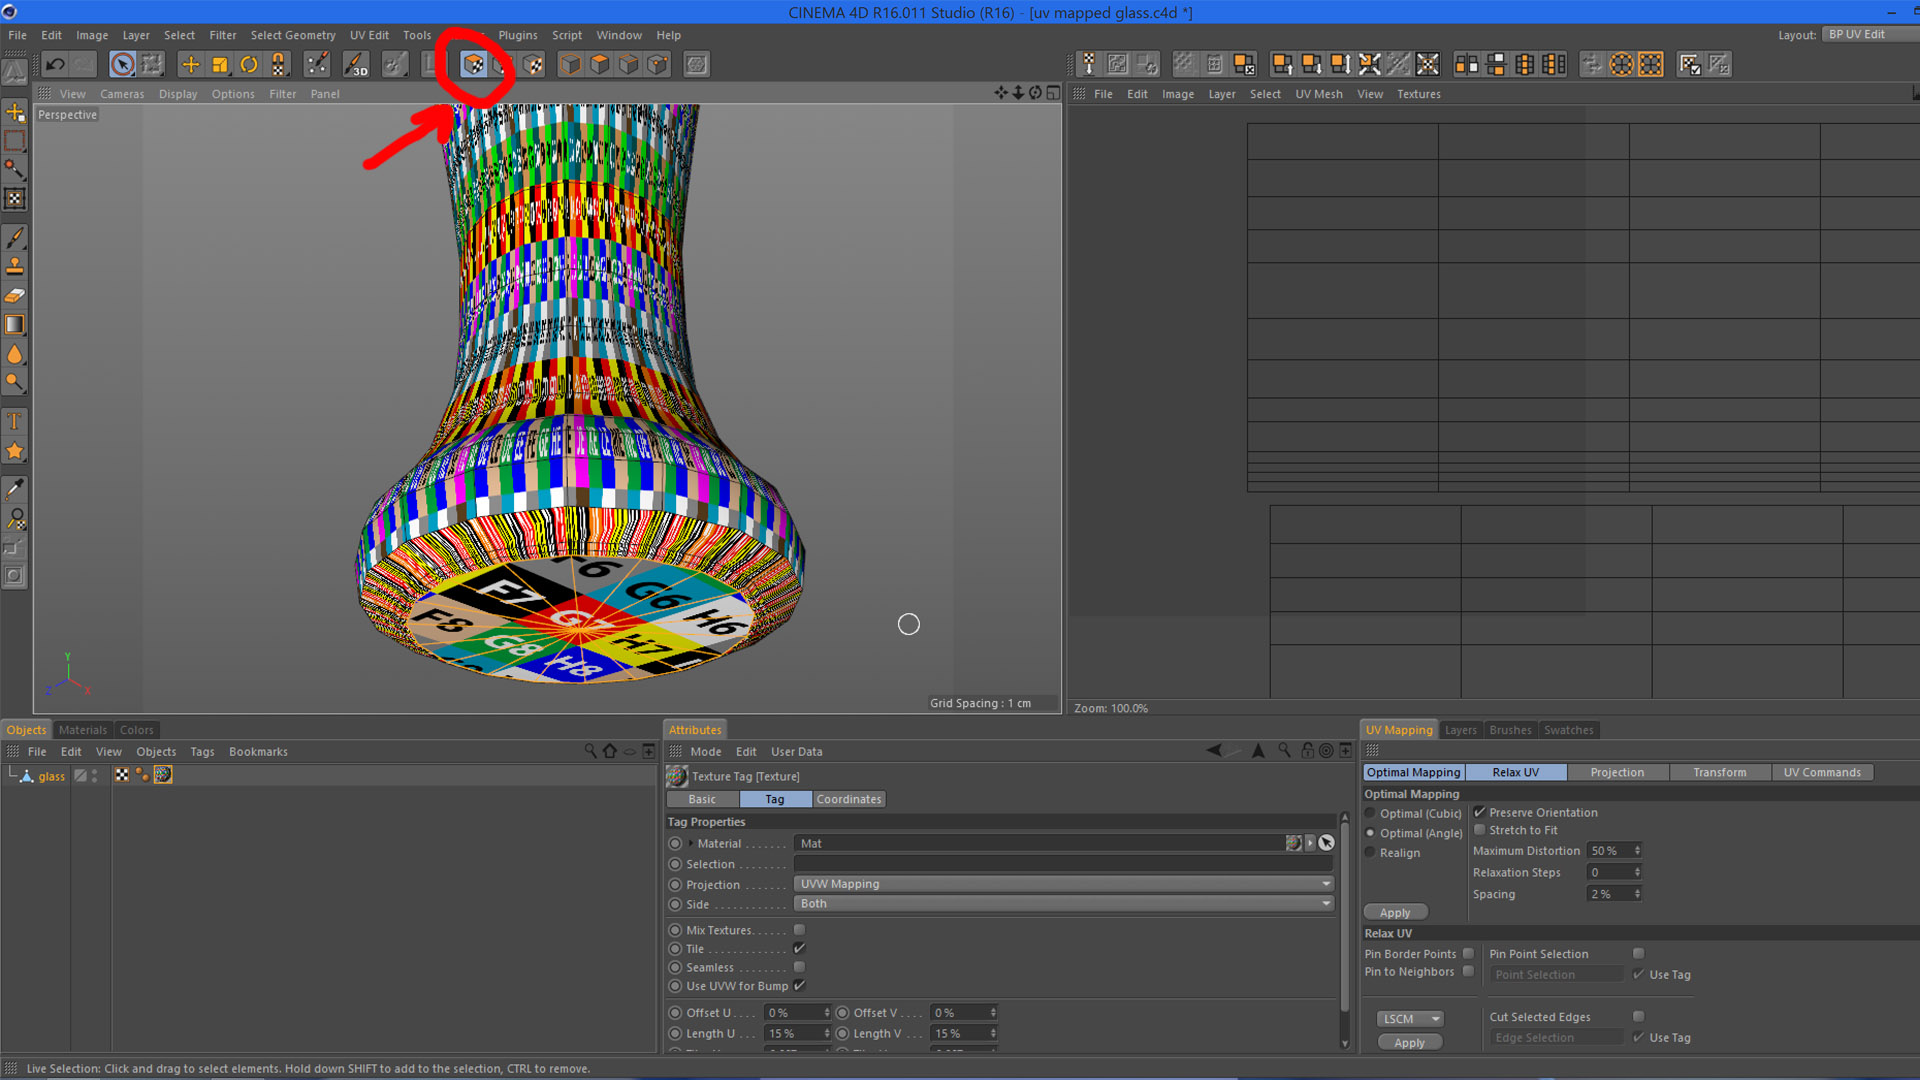
Task: Open the LSCM relax method dropdown
Action: tap(1410, 1019)
